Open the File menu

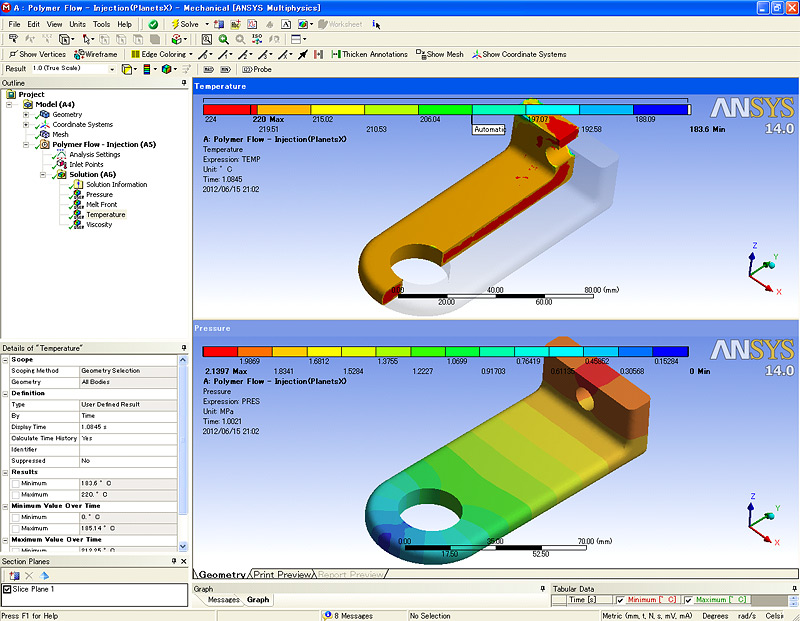[x=14, y=24]
